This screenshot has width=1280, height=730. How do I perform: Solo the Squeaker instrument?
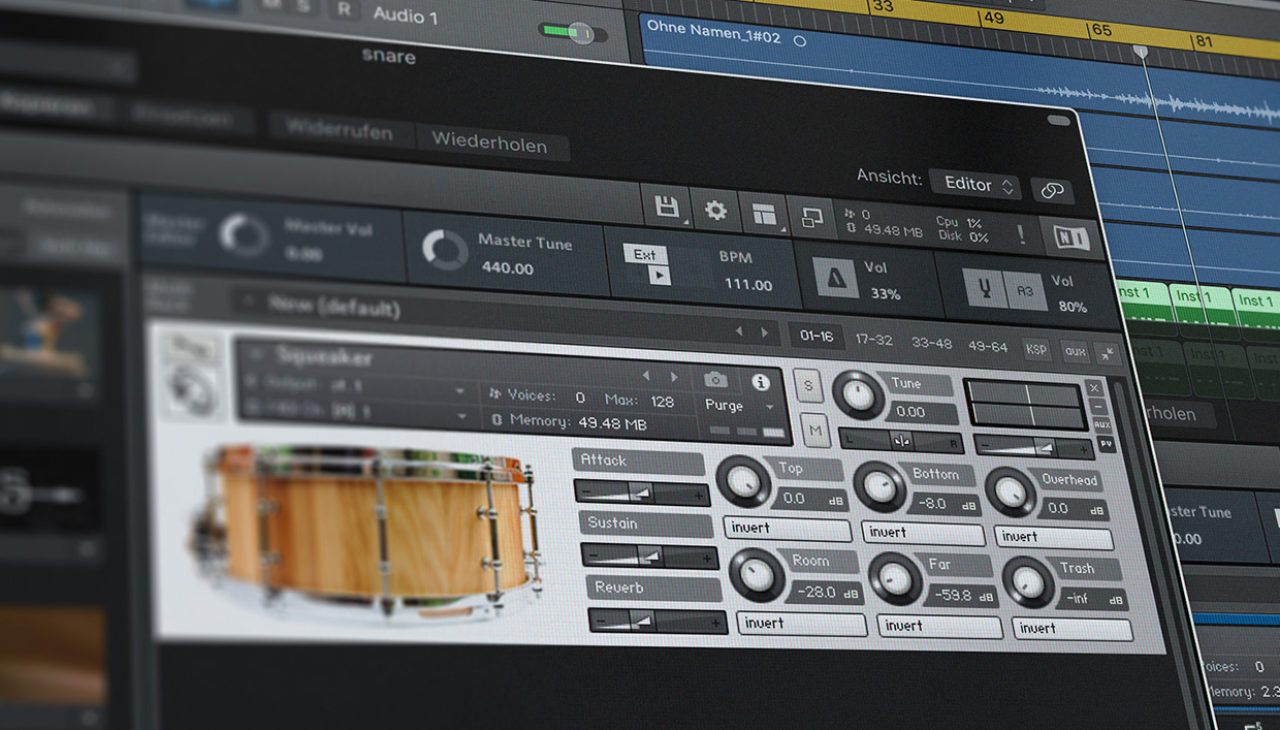(x=807, y=385)
